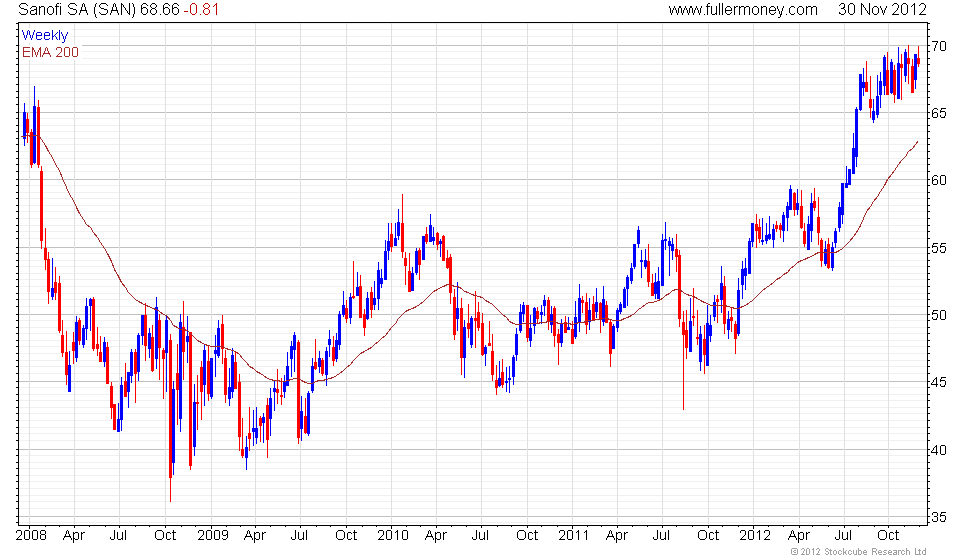Click the Oct label before 2011

coord(527,535)
